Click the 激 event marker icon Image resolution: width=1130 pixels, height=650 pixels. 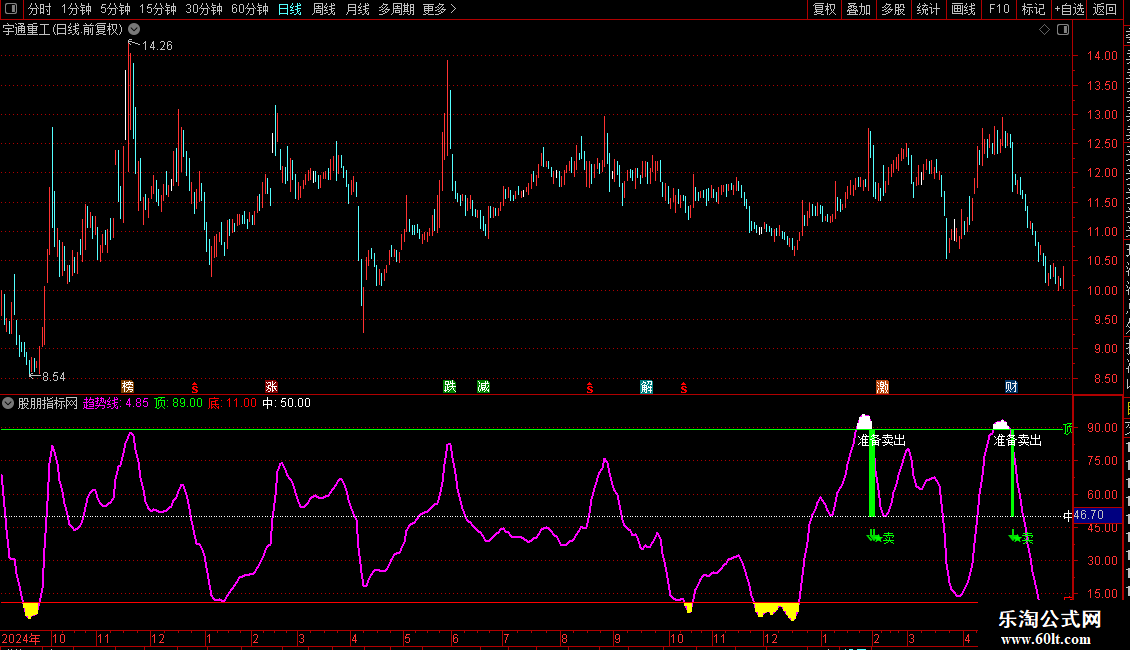(x=882, y=387)
